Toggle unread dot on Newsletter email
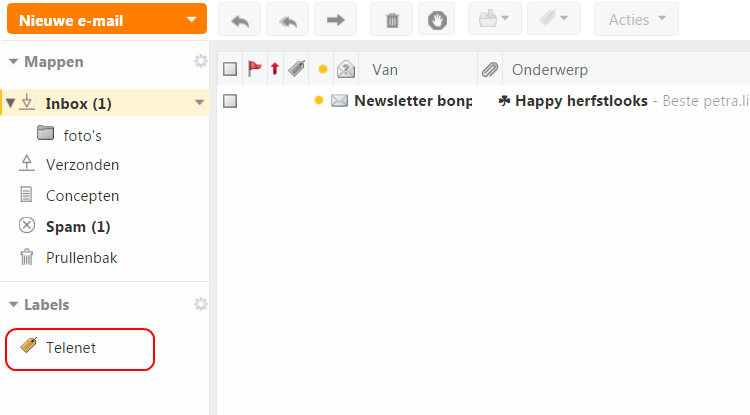This screenshot has width=750, height=415. click(x=319, y=101)
